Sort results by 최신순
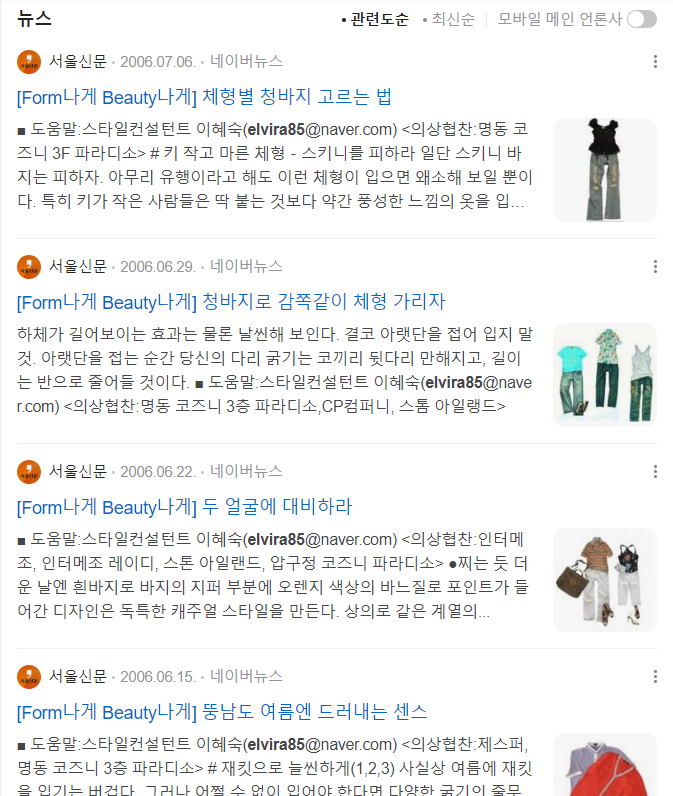Viewport: 673px width, 796px height. point(449,19)
